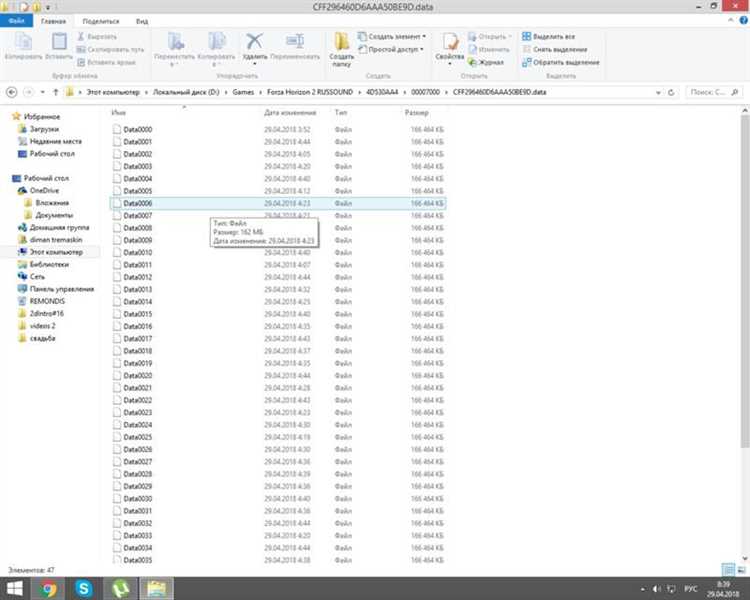Open the REMONDIS item in the navigation pane
The width and height of the screenshot is (750, 600).
click(41, 301)
